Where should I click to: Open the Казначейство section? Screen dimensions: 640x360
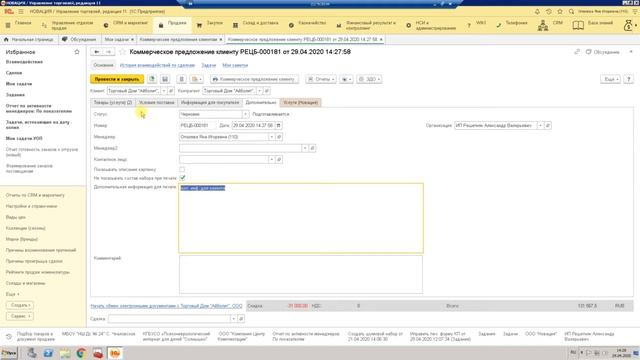(307, 25)
